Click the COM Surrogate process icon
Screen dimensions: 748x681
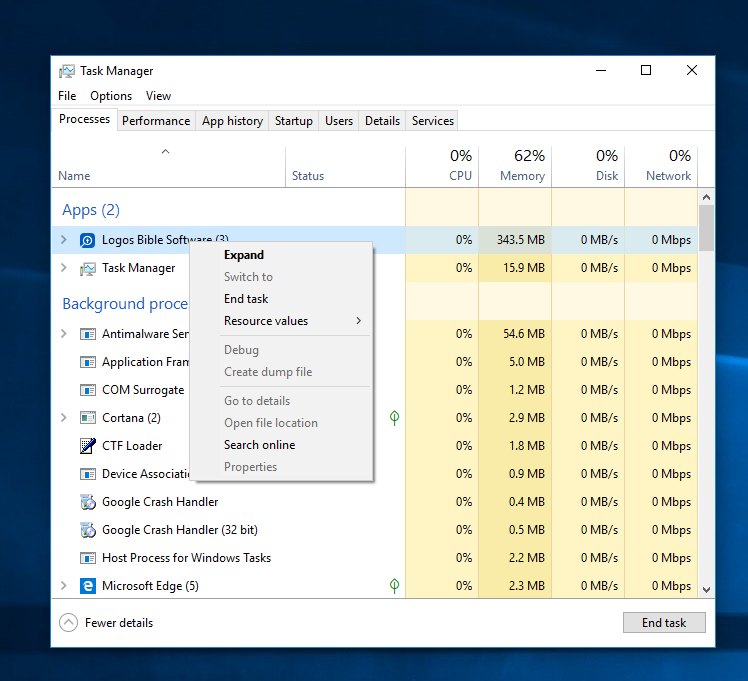tap(87, 391)
